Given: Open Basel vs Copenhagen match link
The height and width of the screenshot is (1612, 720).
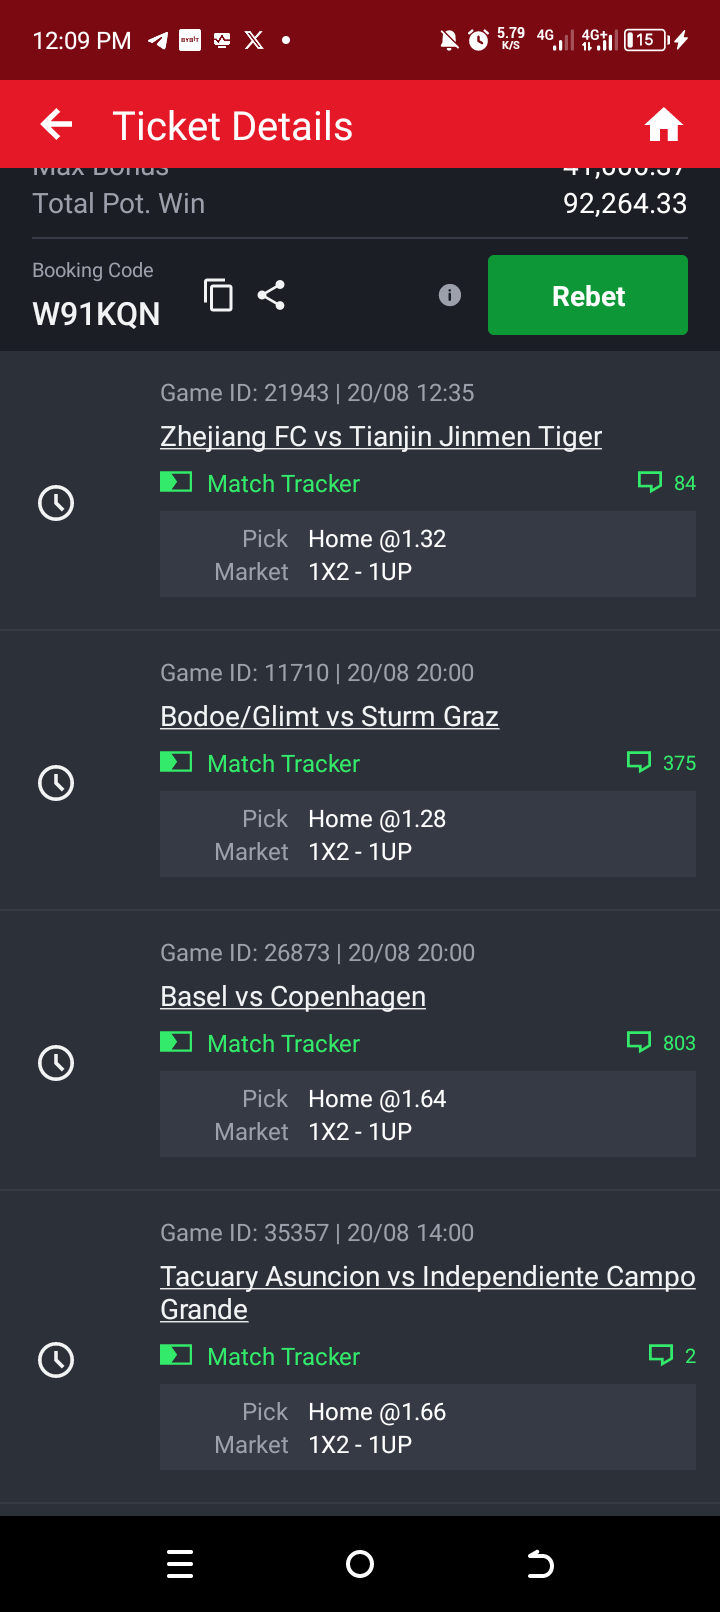Looking at the screenshot, I should (x=293, y=997).
